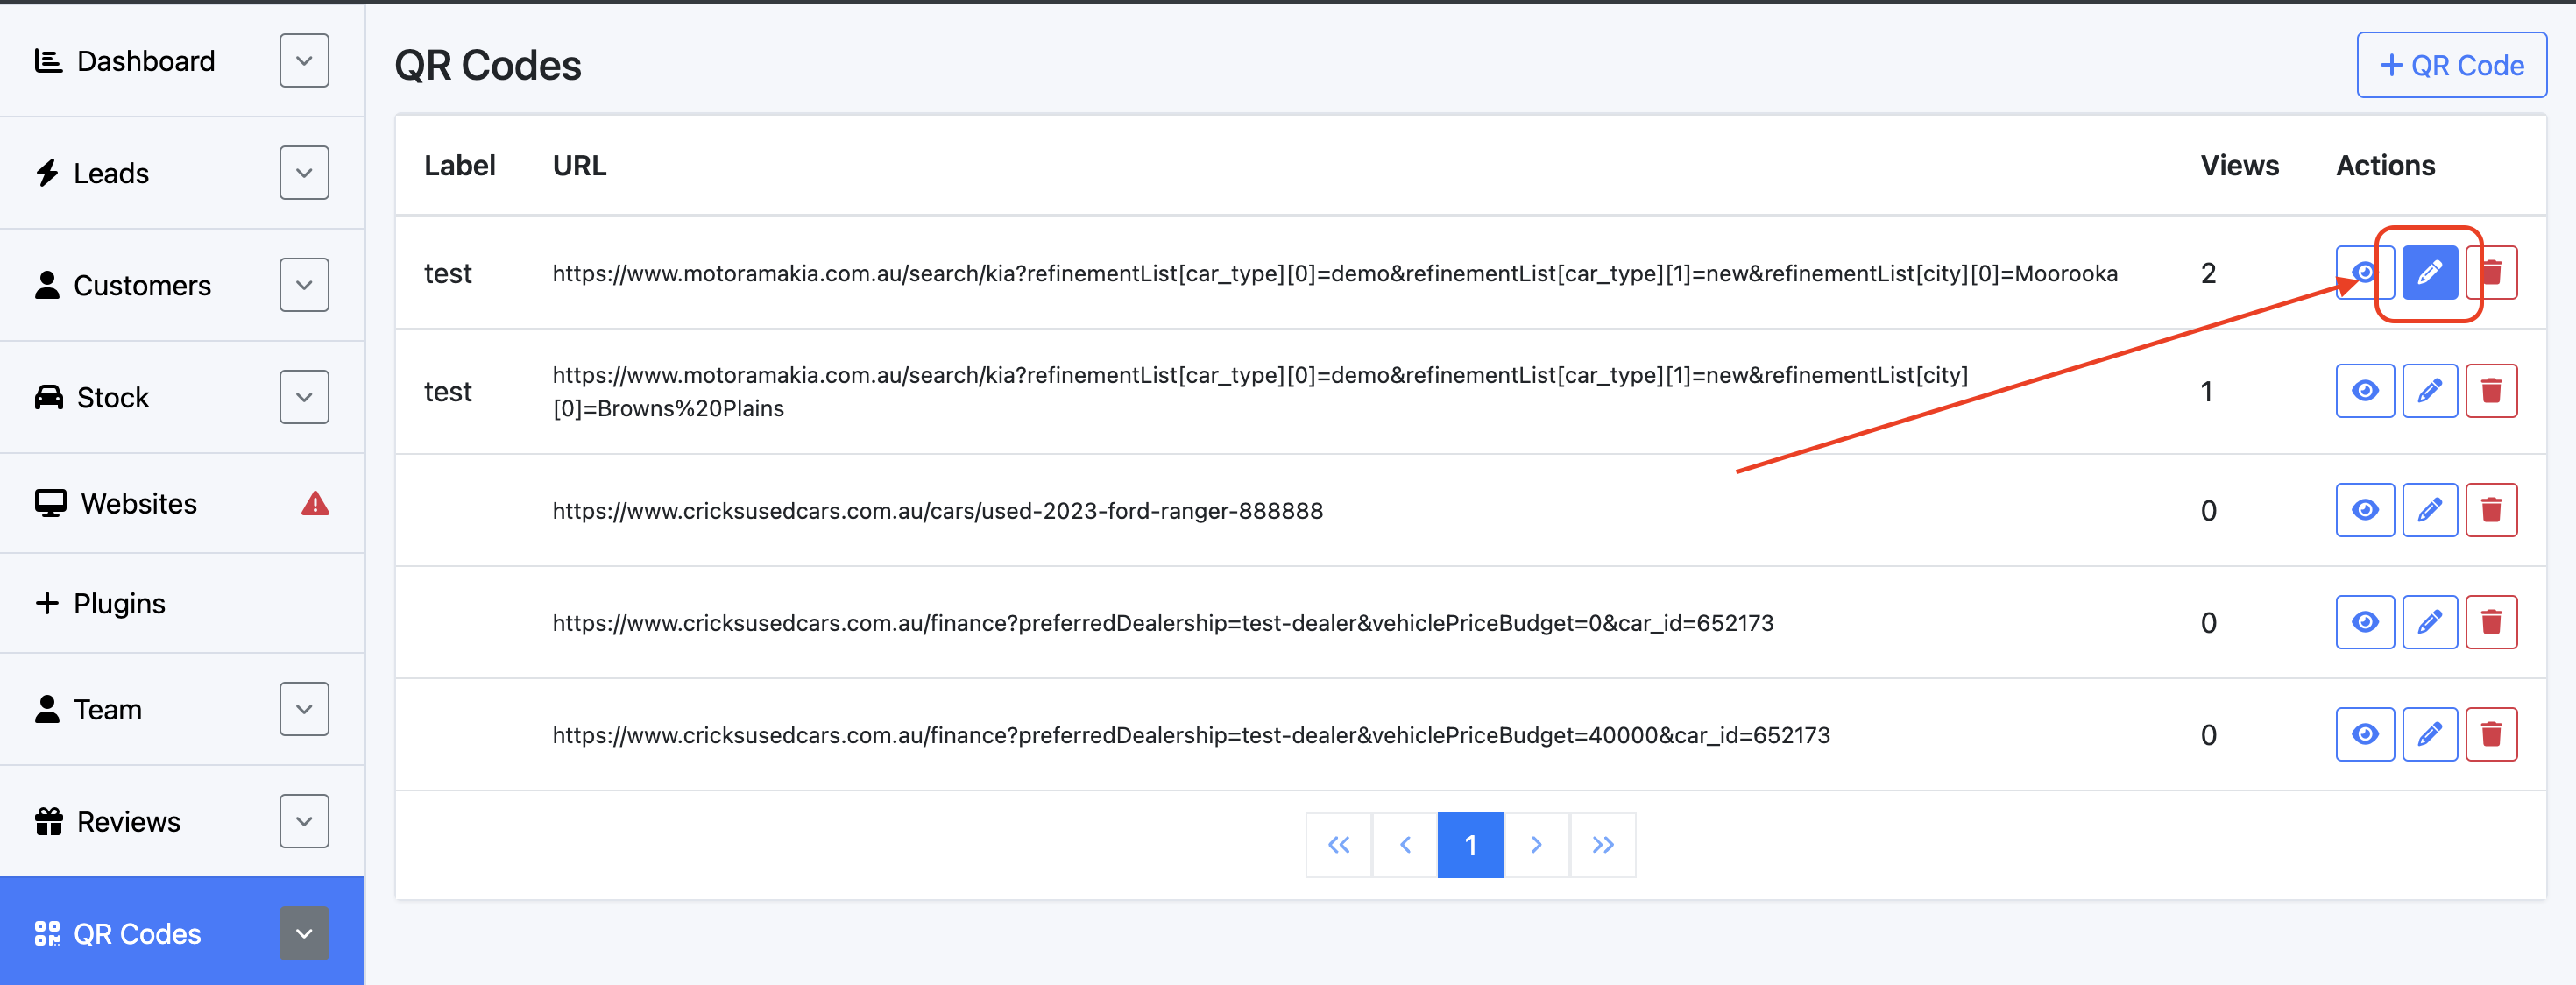The image size is (2576, 985).
Task: Click the + QR Code button
Action: [x=2451, y=65]
